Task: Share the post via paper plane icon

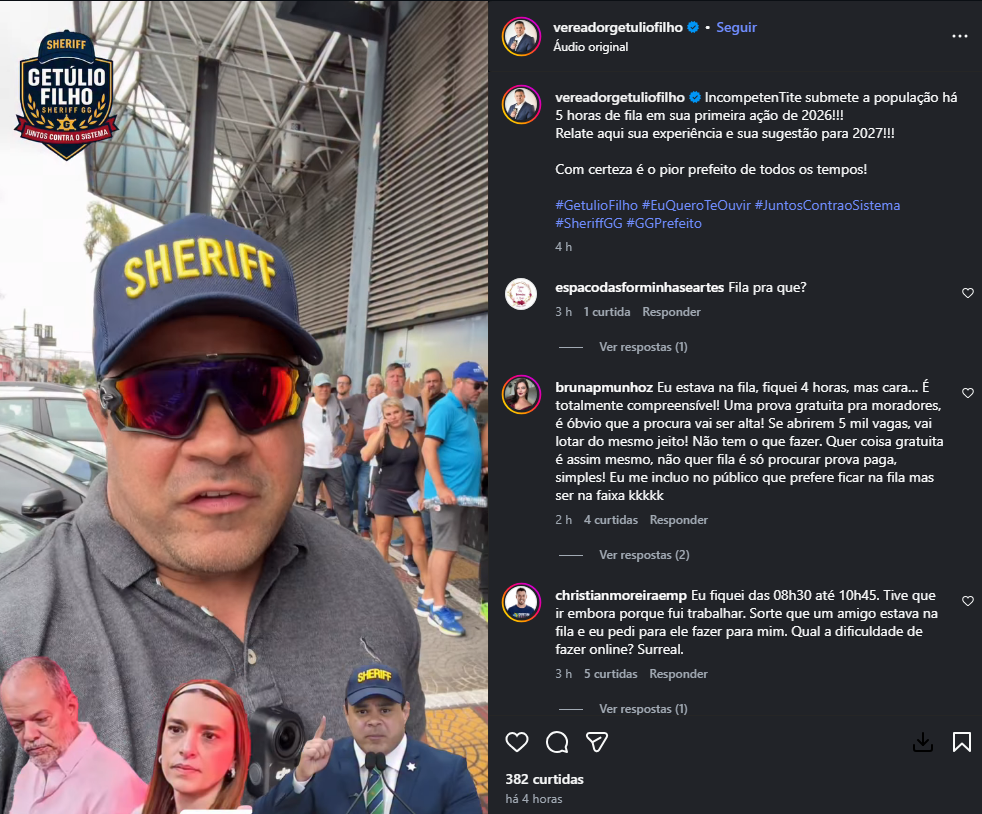Action: 597,742
